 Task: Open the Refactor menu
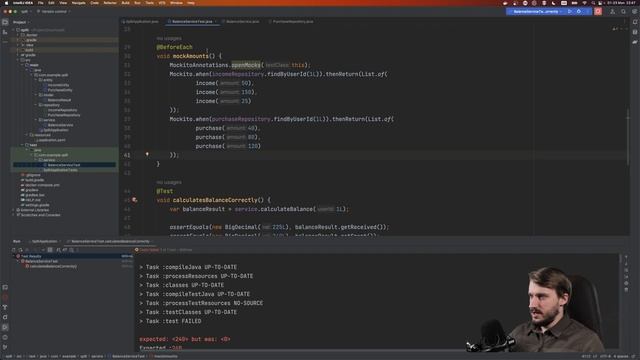click(110, 3)
